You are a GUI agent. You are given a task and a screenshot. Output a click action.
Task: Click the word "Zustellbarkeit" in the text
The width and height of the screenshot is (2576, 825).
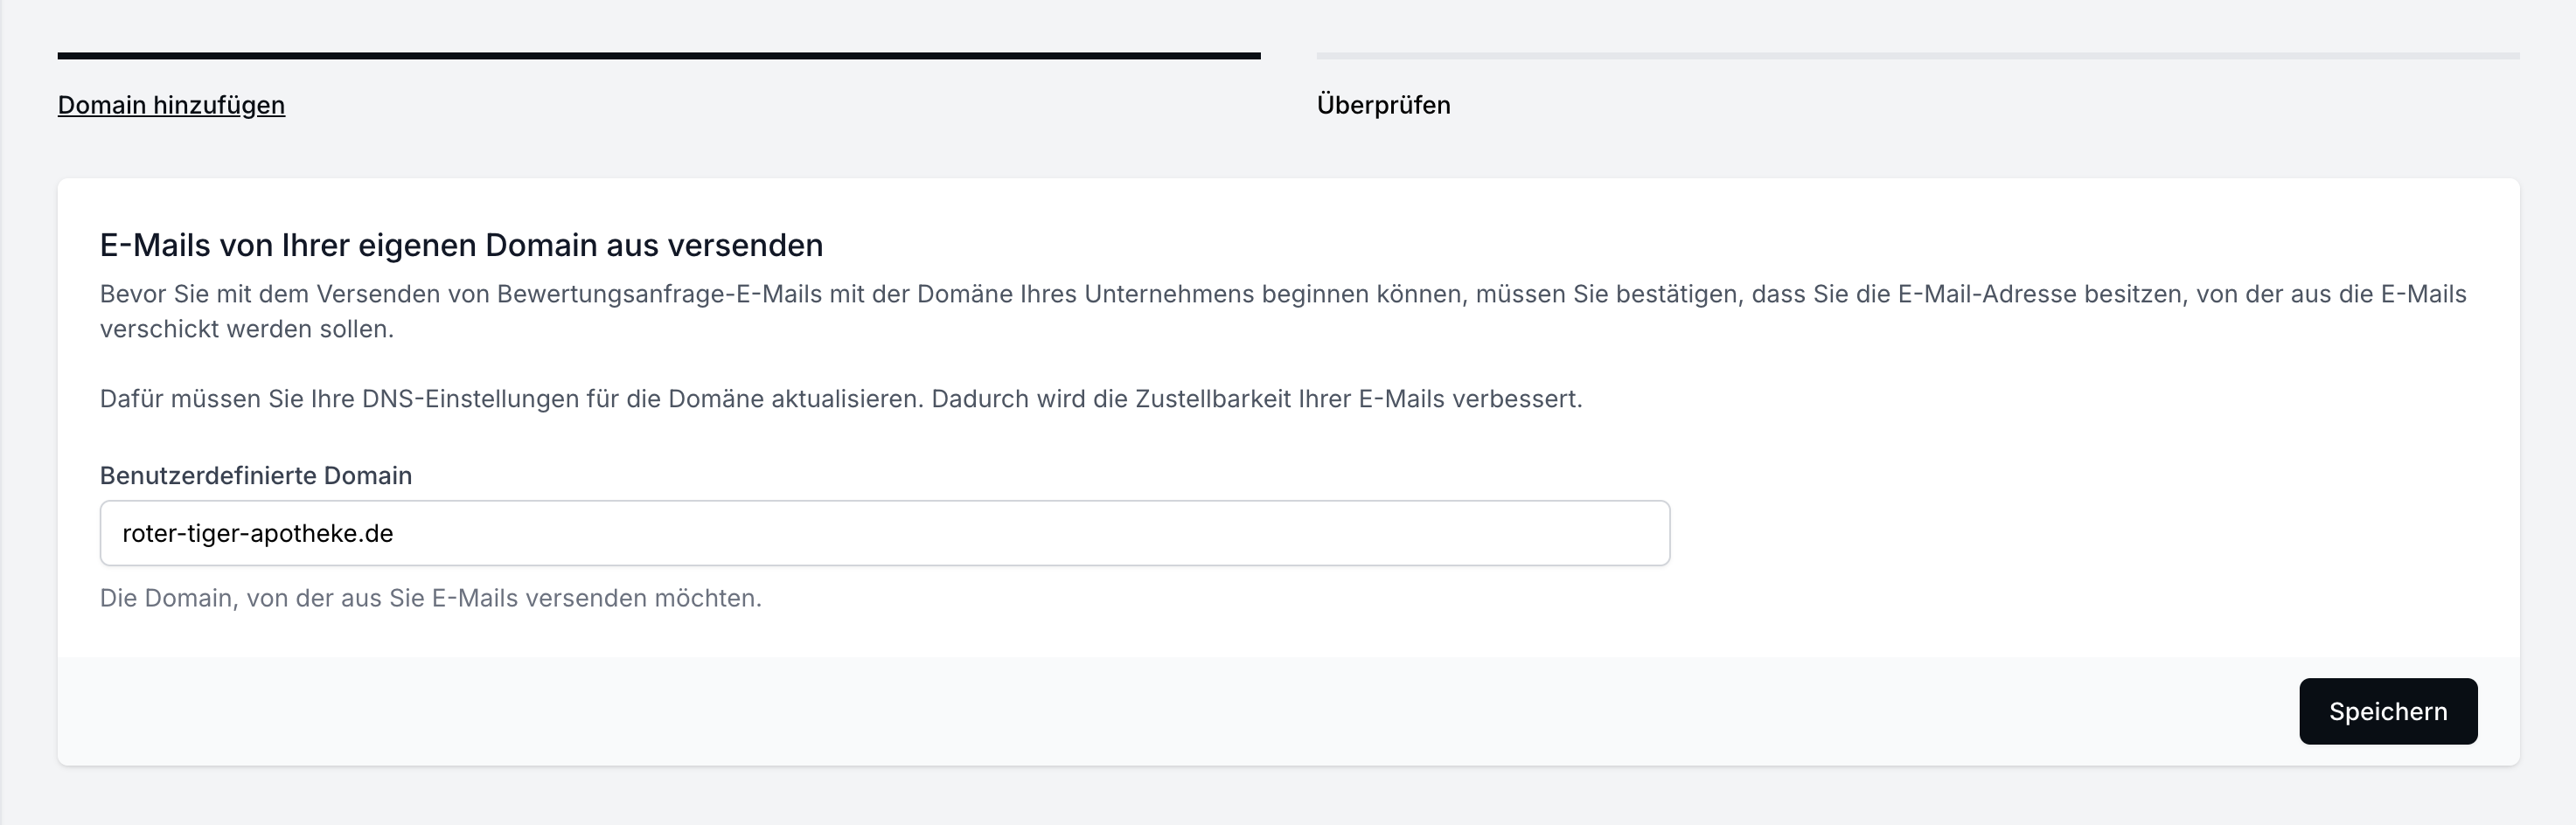(x=1212, y=399)
